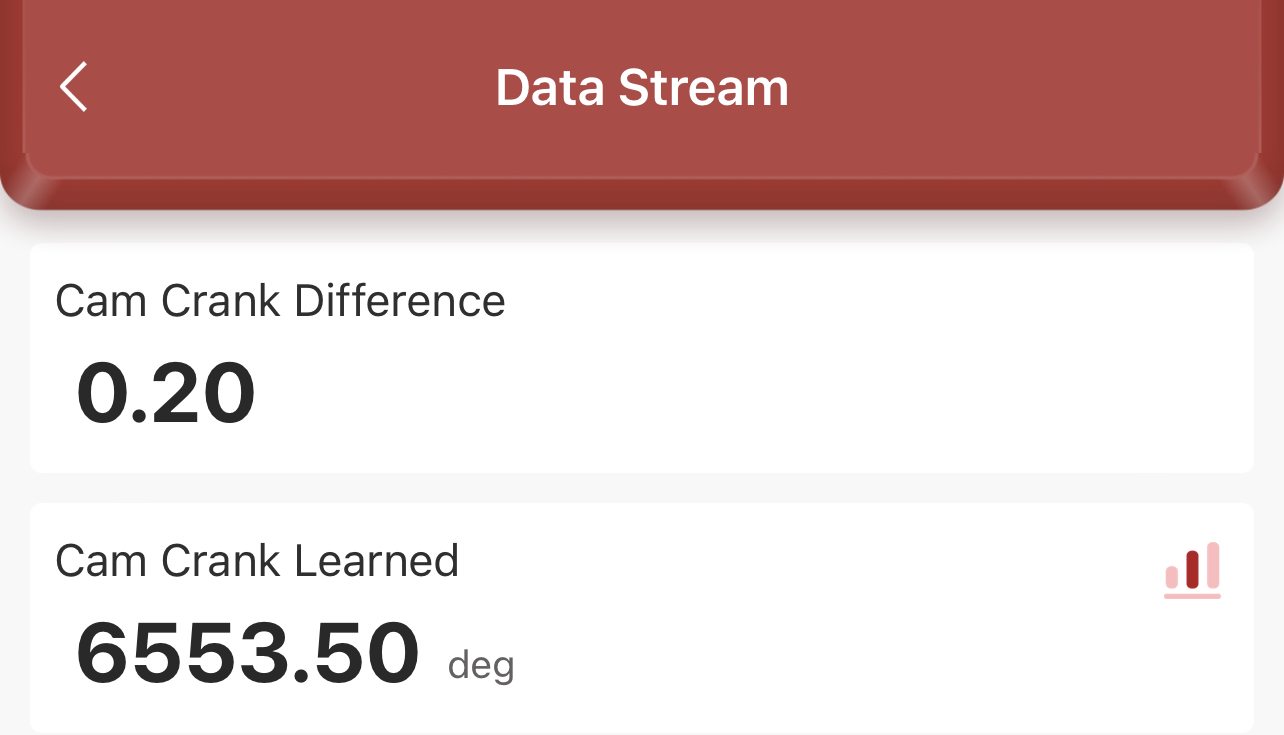
Task: Click the Data Stream header title
Action: point(642,88)
